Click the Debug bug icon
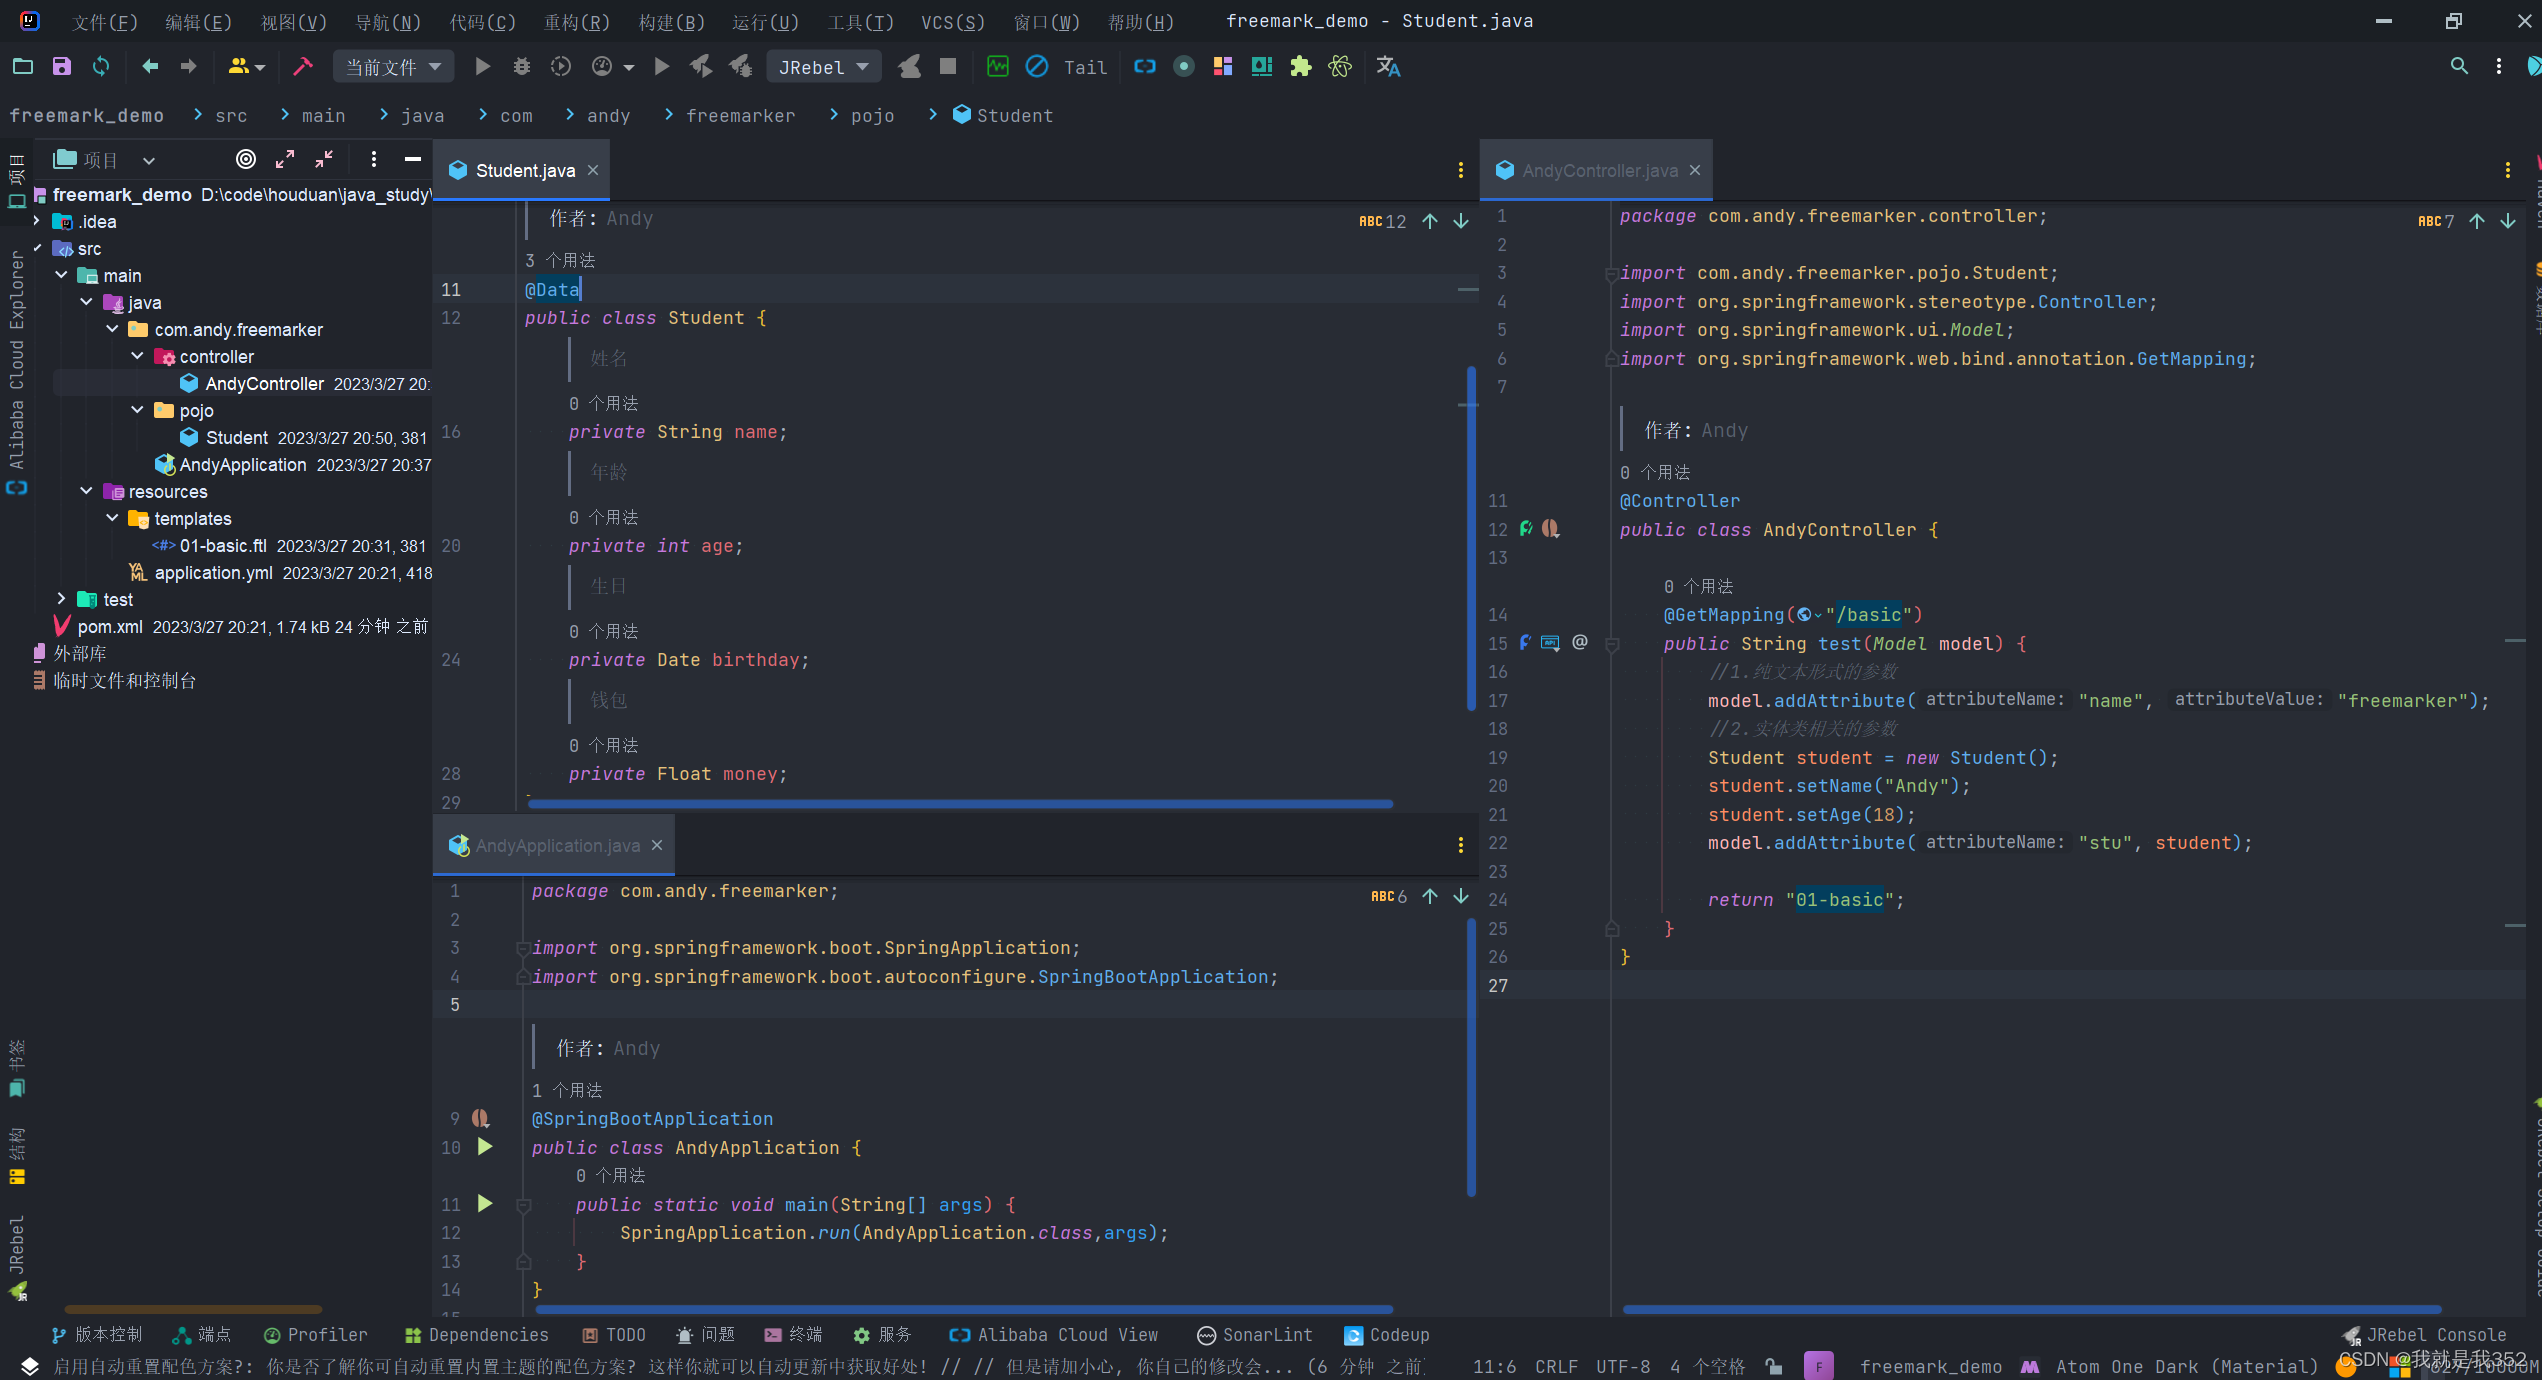 point(521,66)
